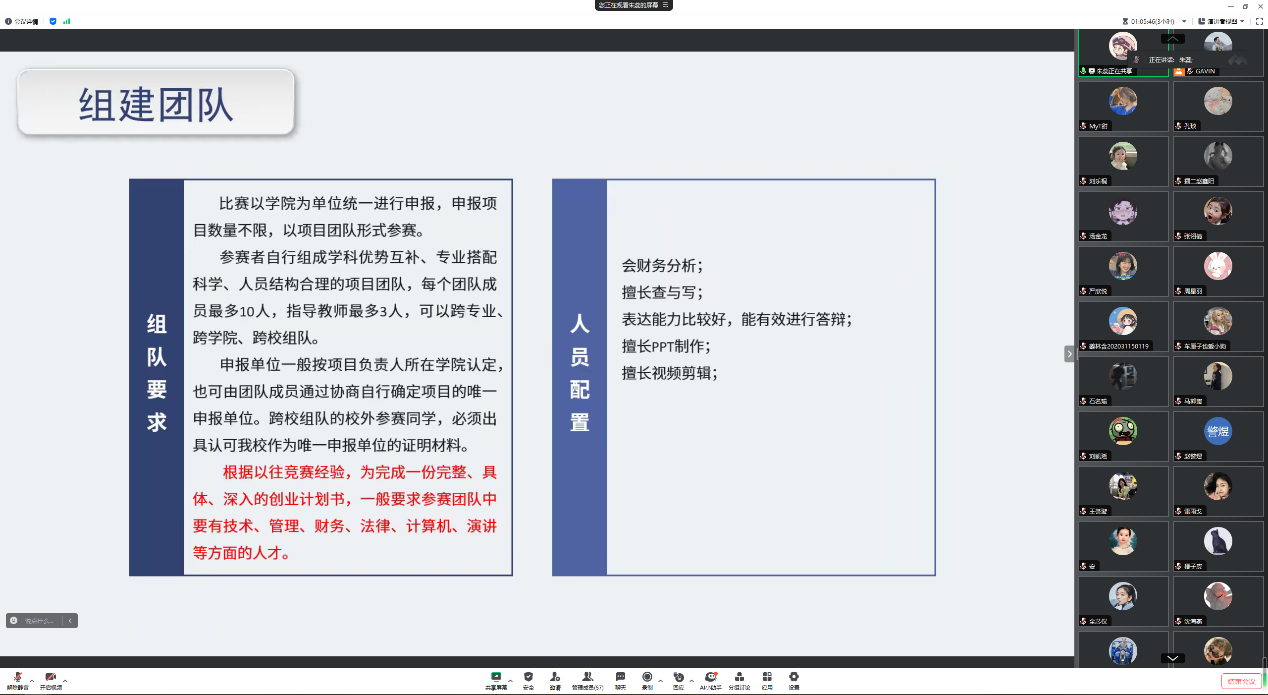The width and height of the screenshot is (1268, 695).
Task: Click the meeting info icon top left
Action: click(x=9, y=21)
